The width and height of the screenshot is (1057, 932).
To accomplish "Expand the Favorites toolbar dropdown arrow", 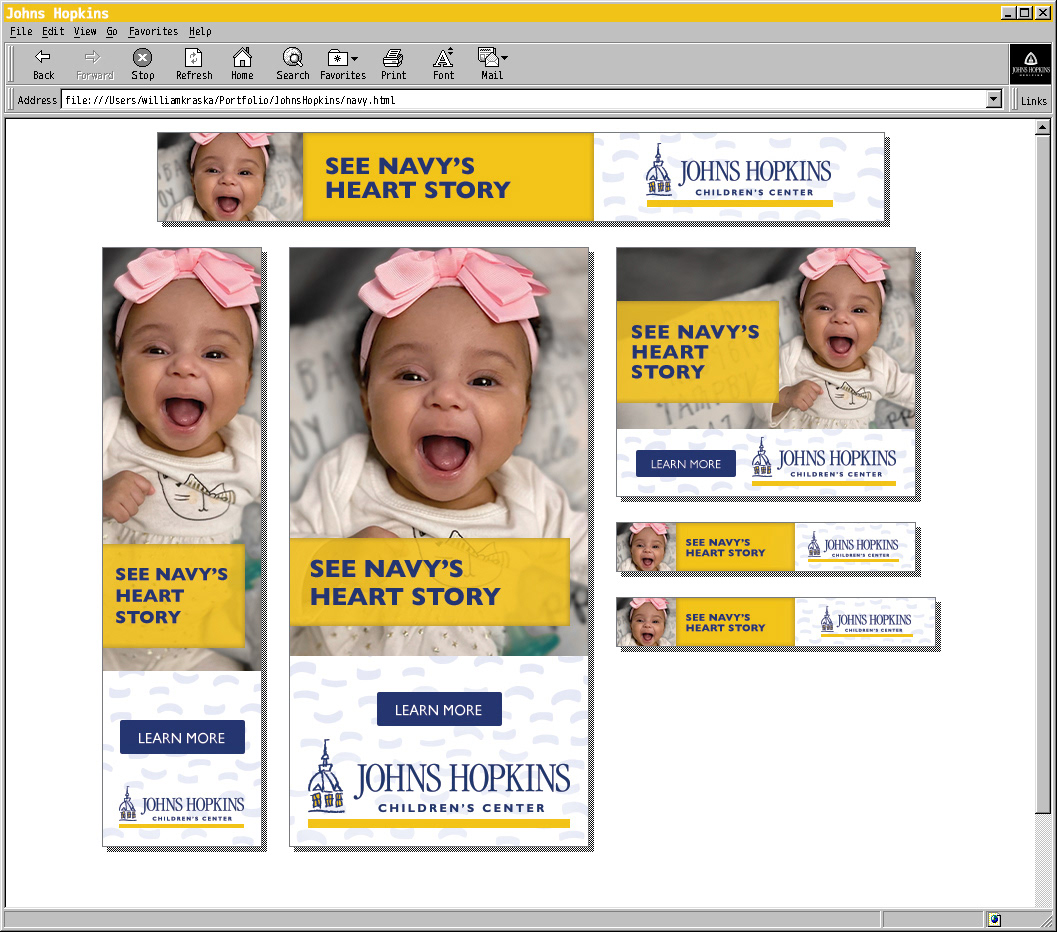I will click(x=355, y=59).
